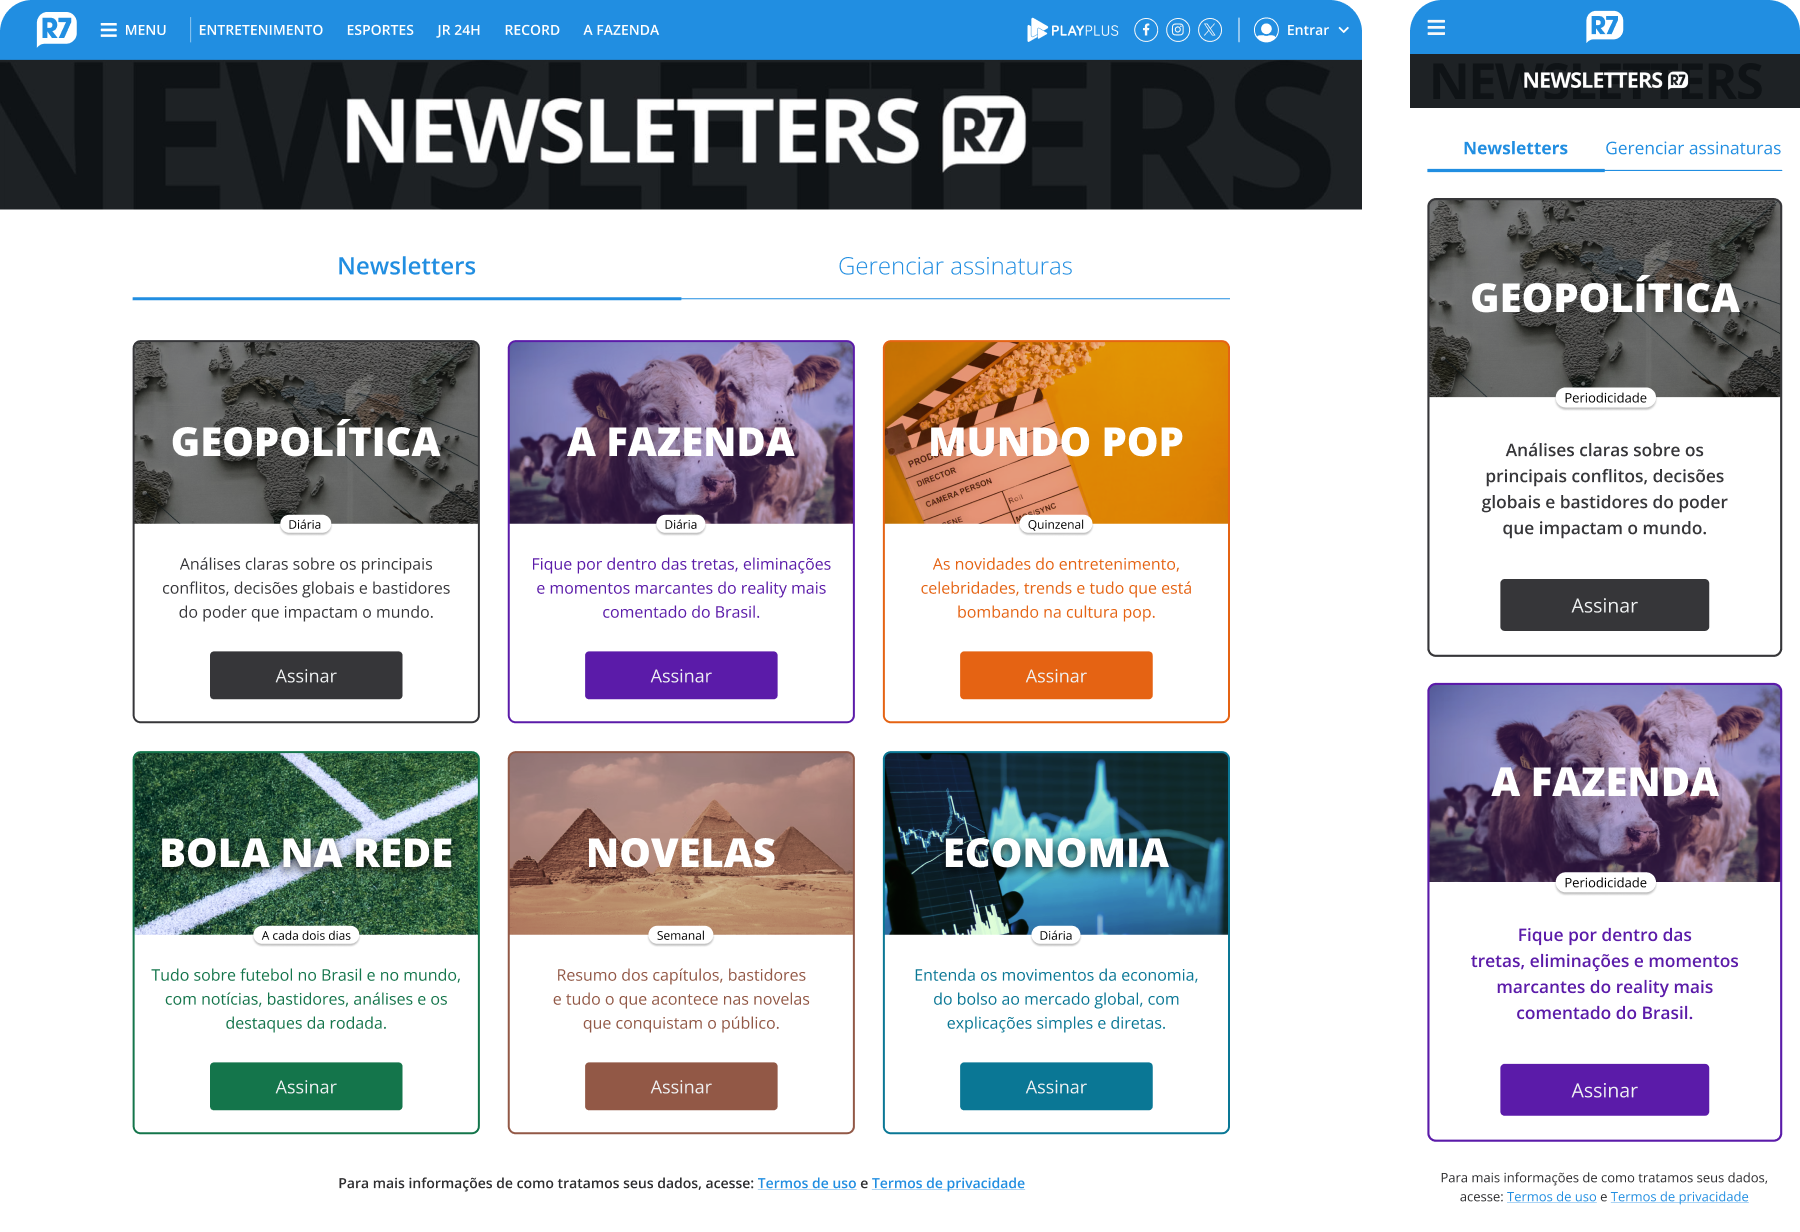
Task: Click the 'A cada dois dias' badge
Action: pos(306,935)
